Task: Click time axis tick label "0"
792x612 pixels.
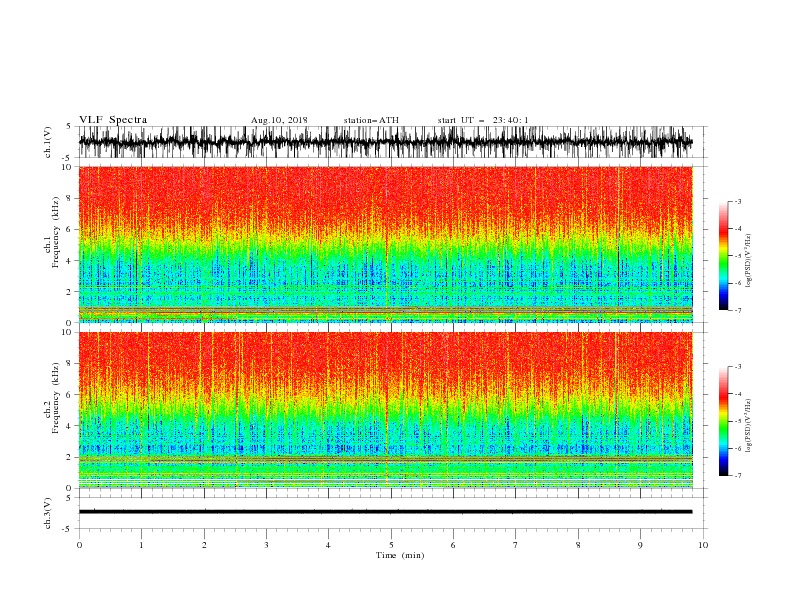Action: click(79, 545)
